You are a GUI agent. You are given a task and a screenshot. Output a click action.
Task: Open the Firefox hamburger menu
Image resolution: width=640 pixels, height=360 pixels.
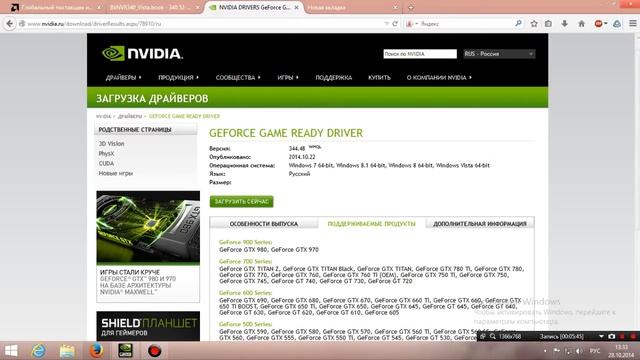click(x=633, y=24)
